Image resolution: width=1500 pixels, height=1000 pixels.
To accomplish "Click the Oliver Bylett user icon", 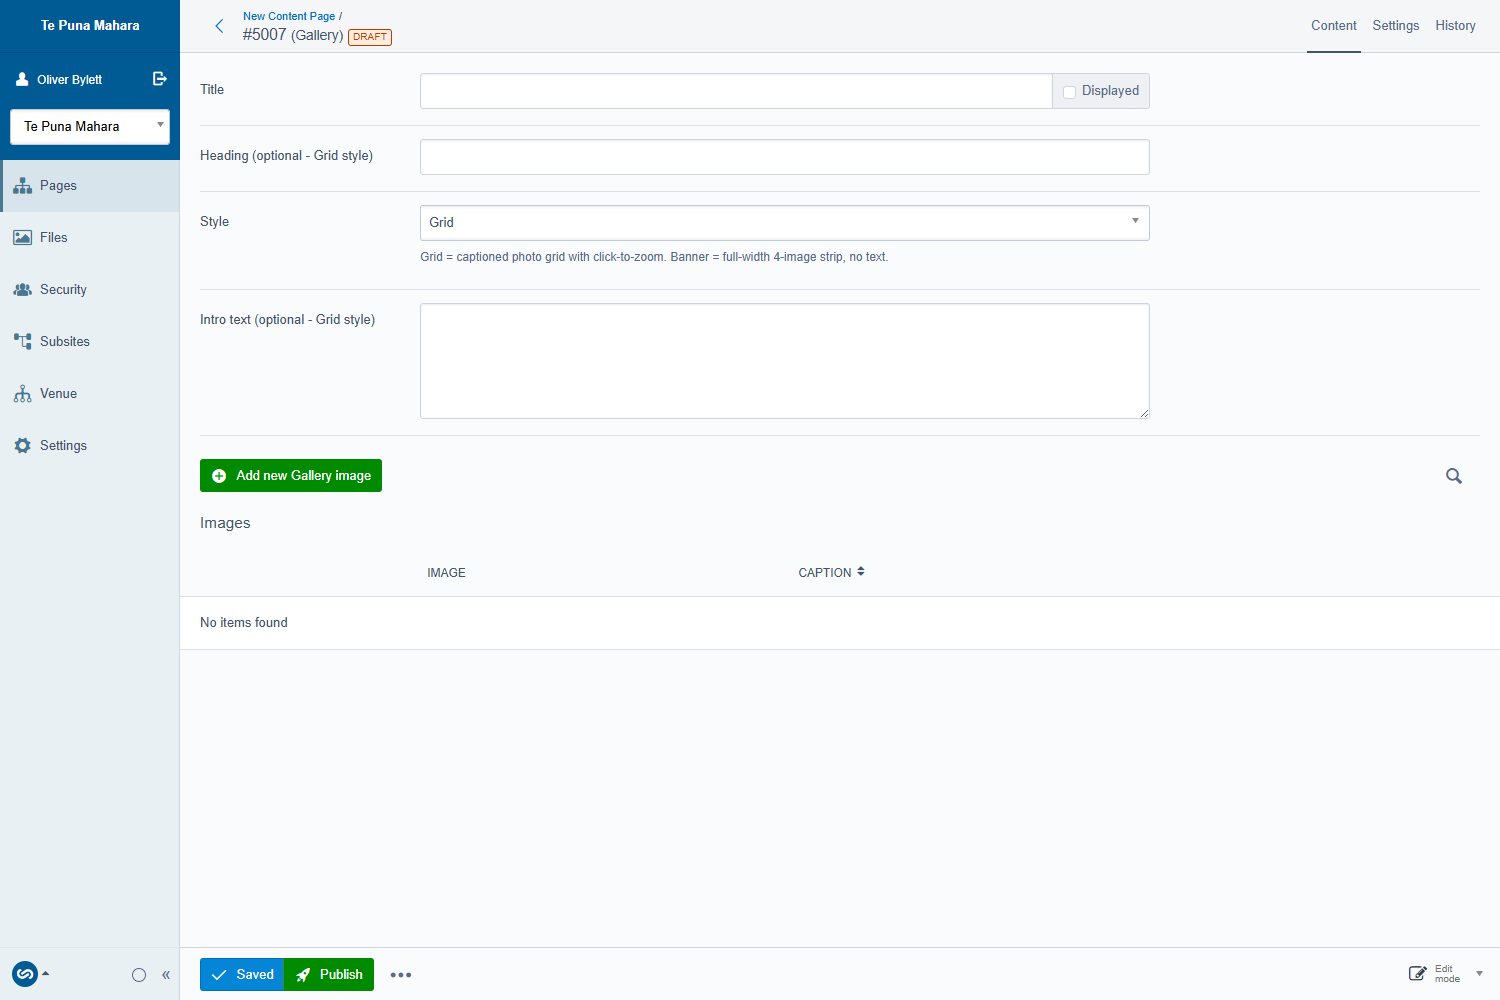I will point(22,79).
